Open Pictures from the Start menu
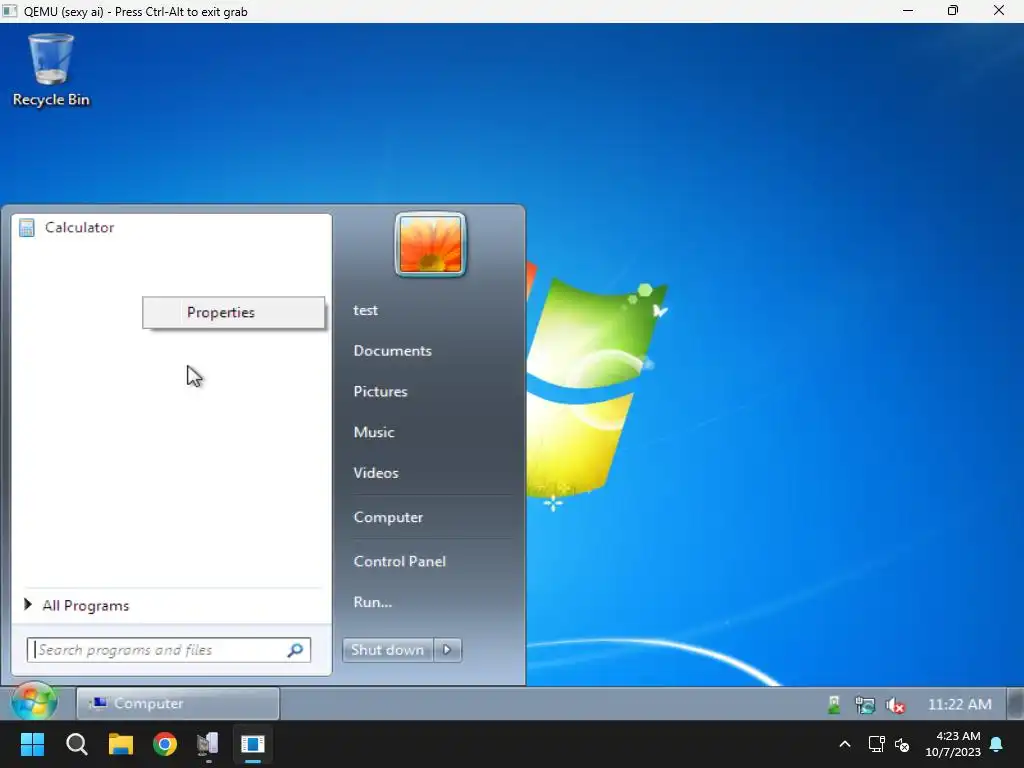1024x768 pixels. click(381, 391)
